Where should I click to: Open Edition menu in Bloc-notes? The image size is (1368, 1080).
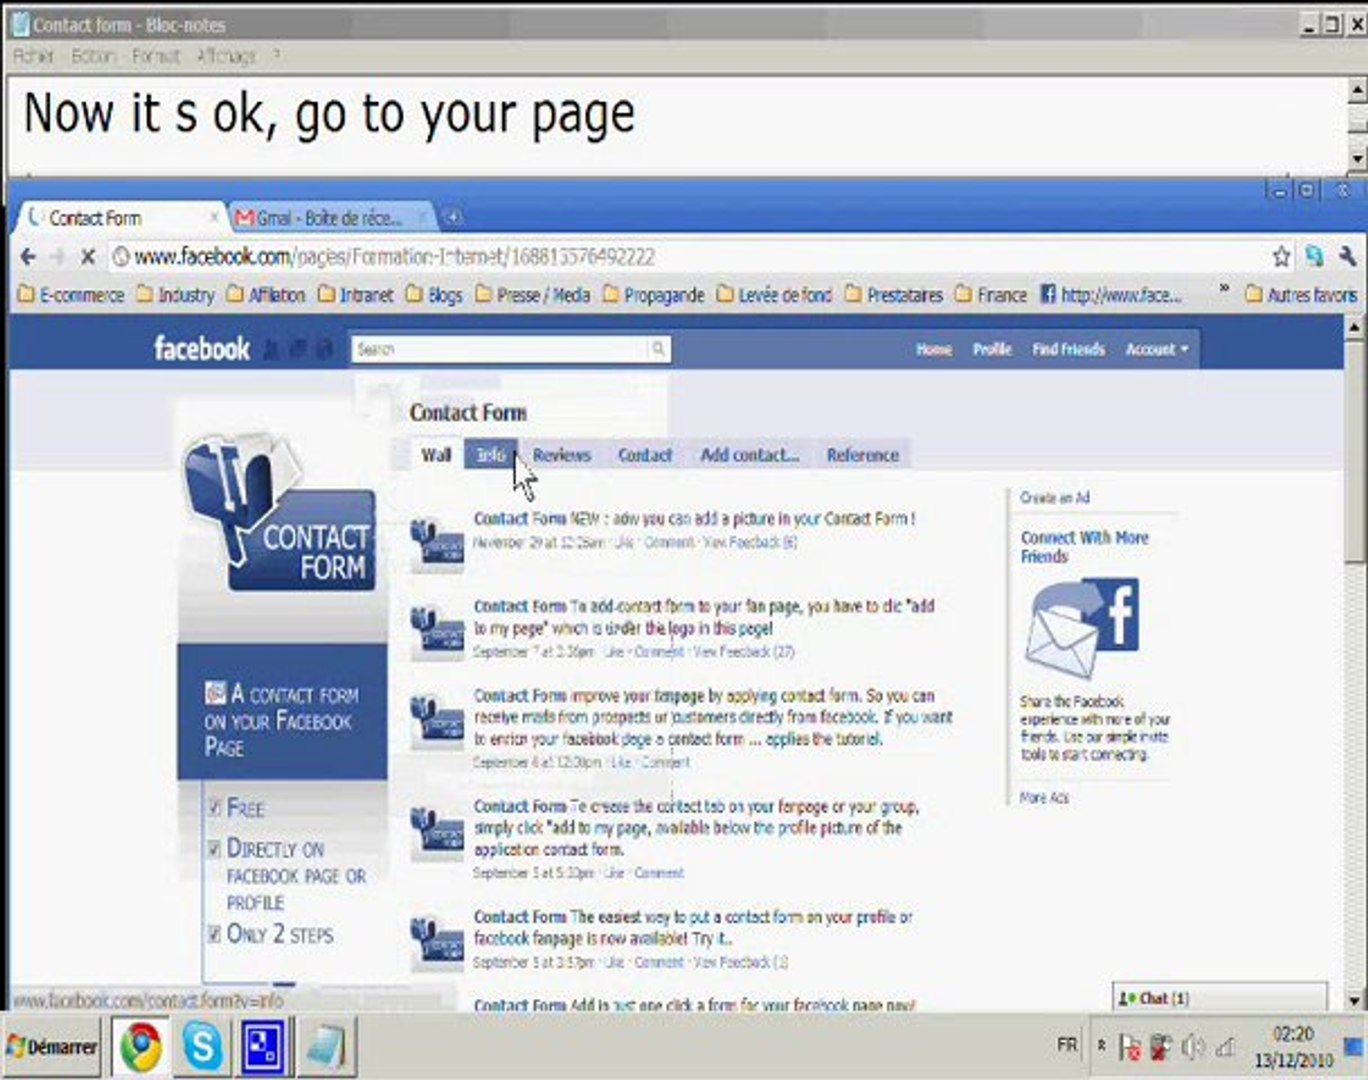tap(93, 56)
